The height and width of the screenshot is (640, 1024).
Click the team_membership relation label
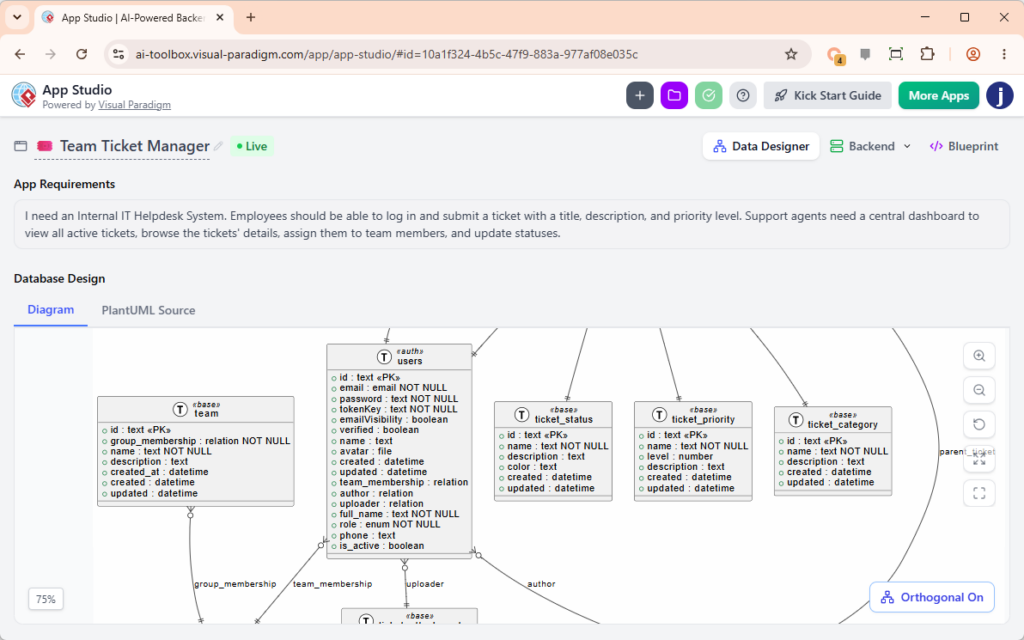[332, 584]
